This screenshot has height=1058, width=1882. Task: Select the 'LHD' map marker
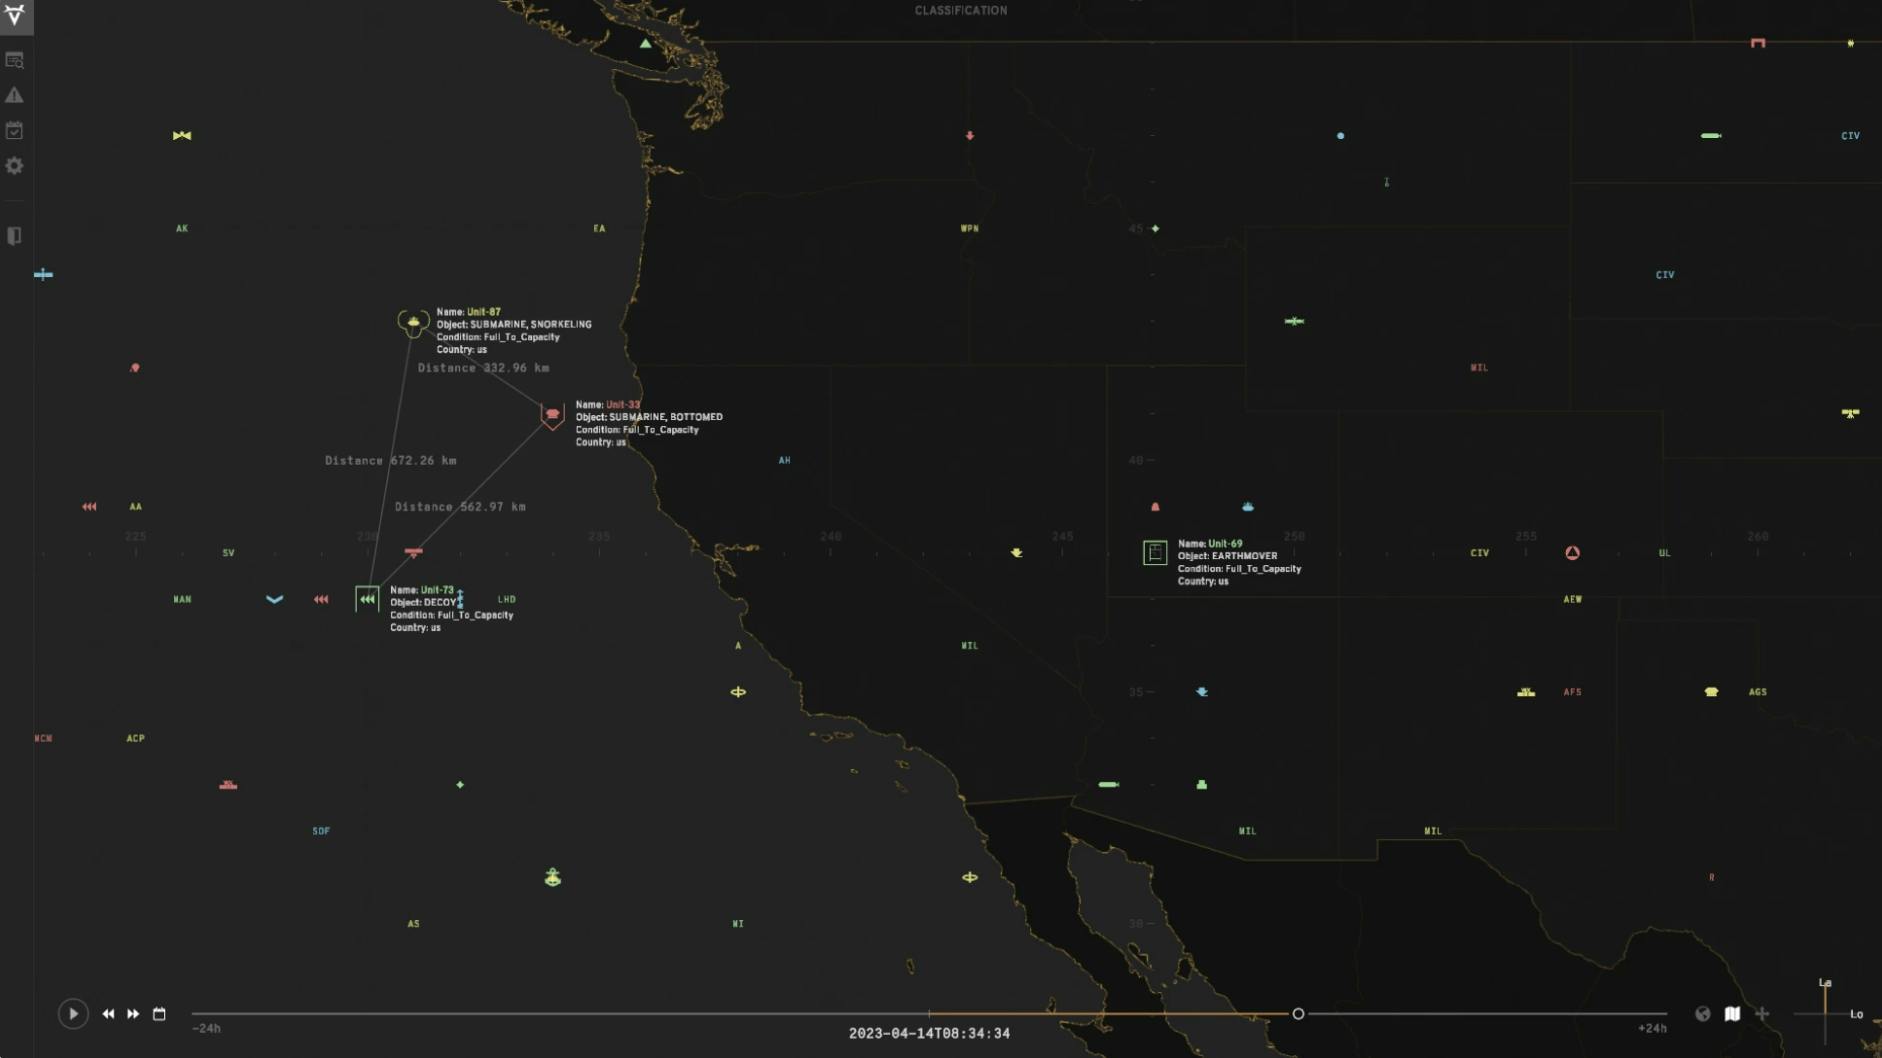pyautogui.click(x=507, y=600)
